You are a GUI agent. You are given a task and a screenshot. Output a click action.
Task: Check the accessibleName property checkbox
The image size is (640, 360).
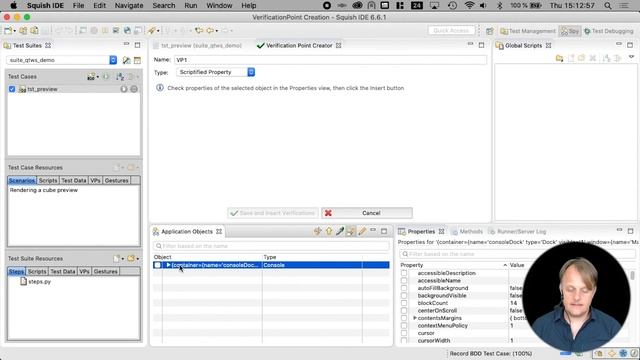404,281
